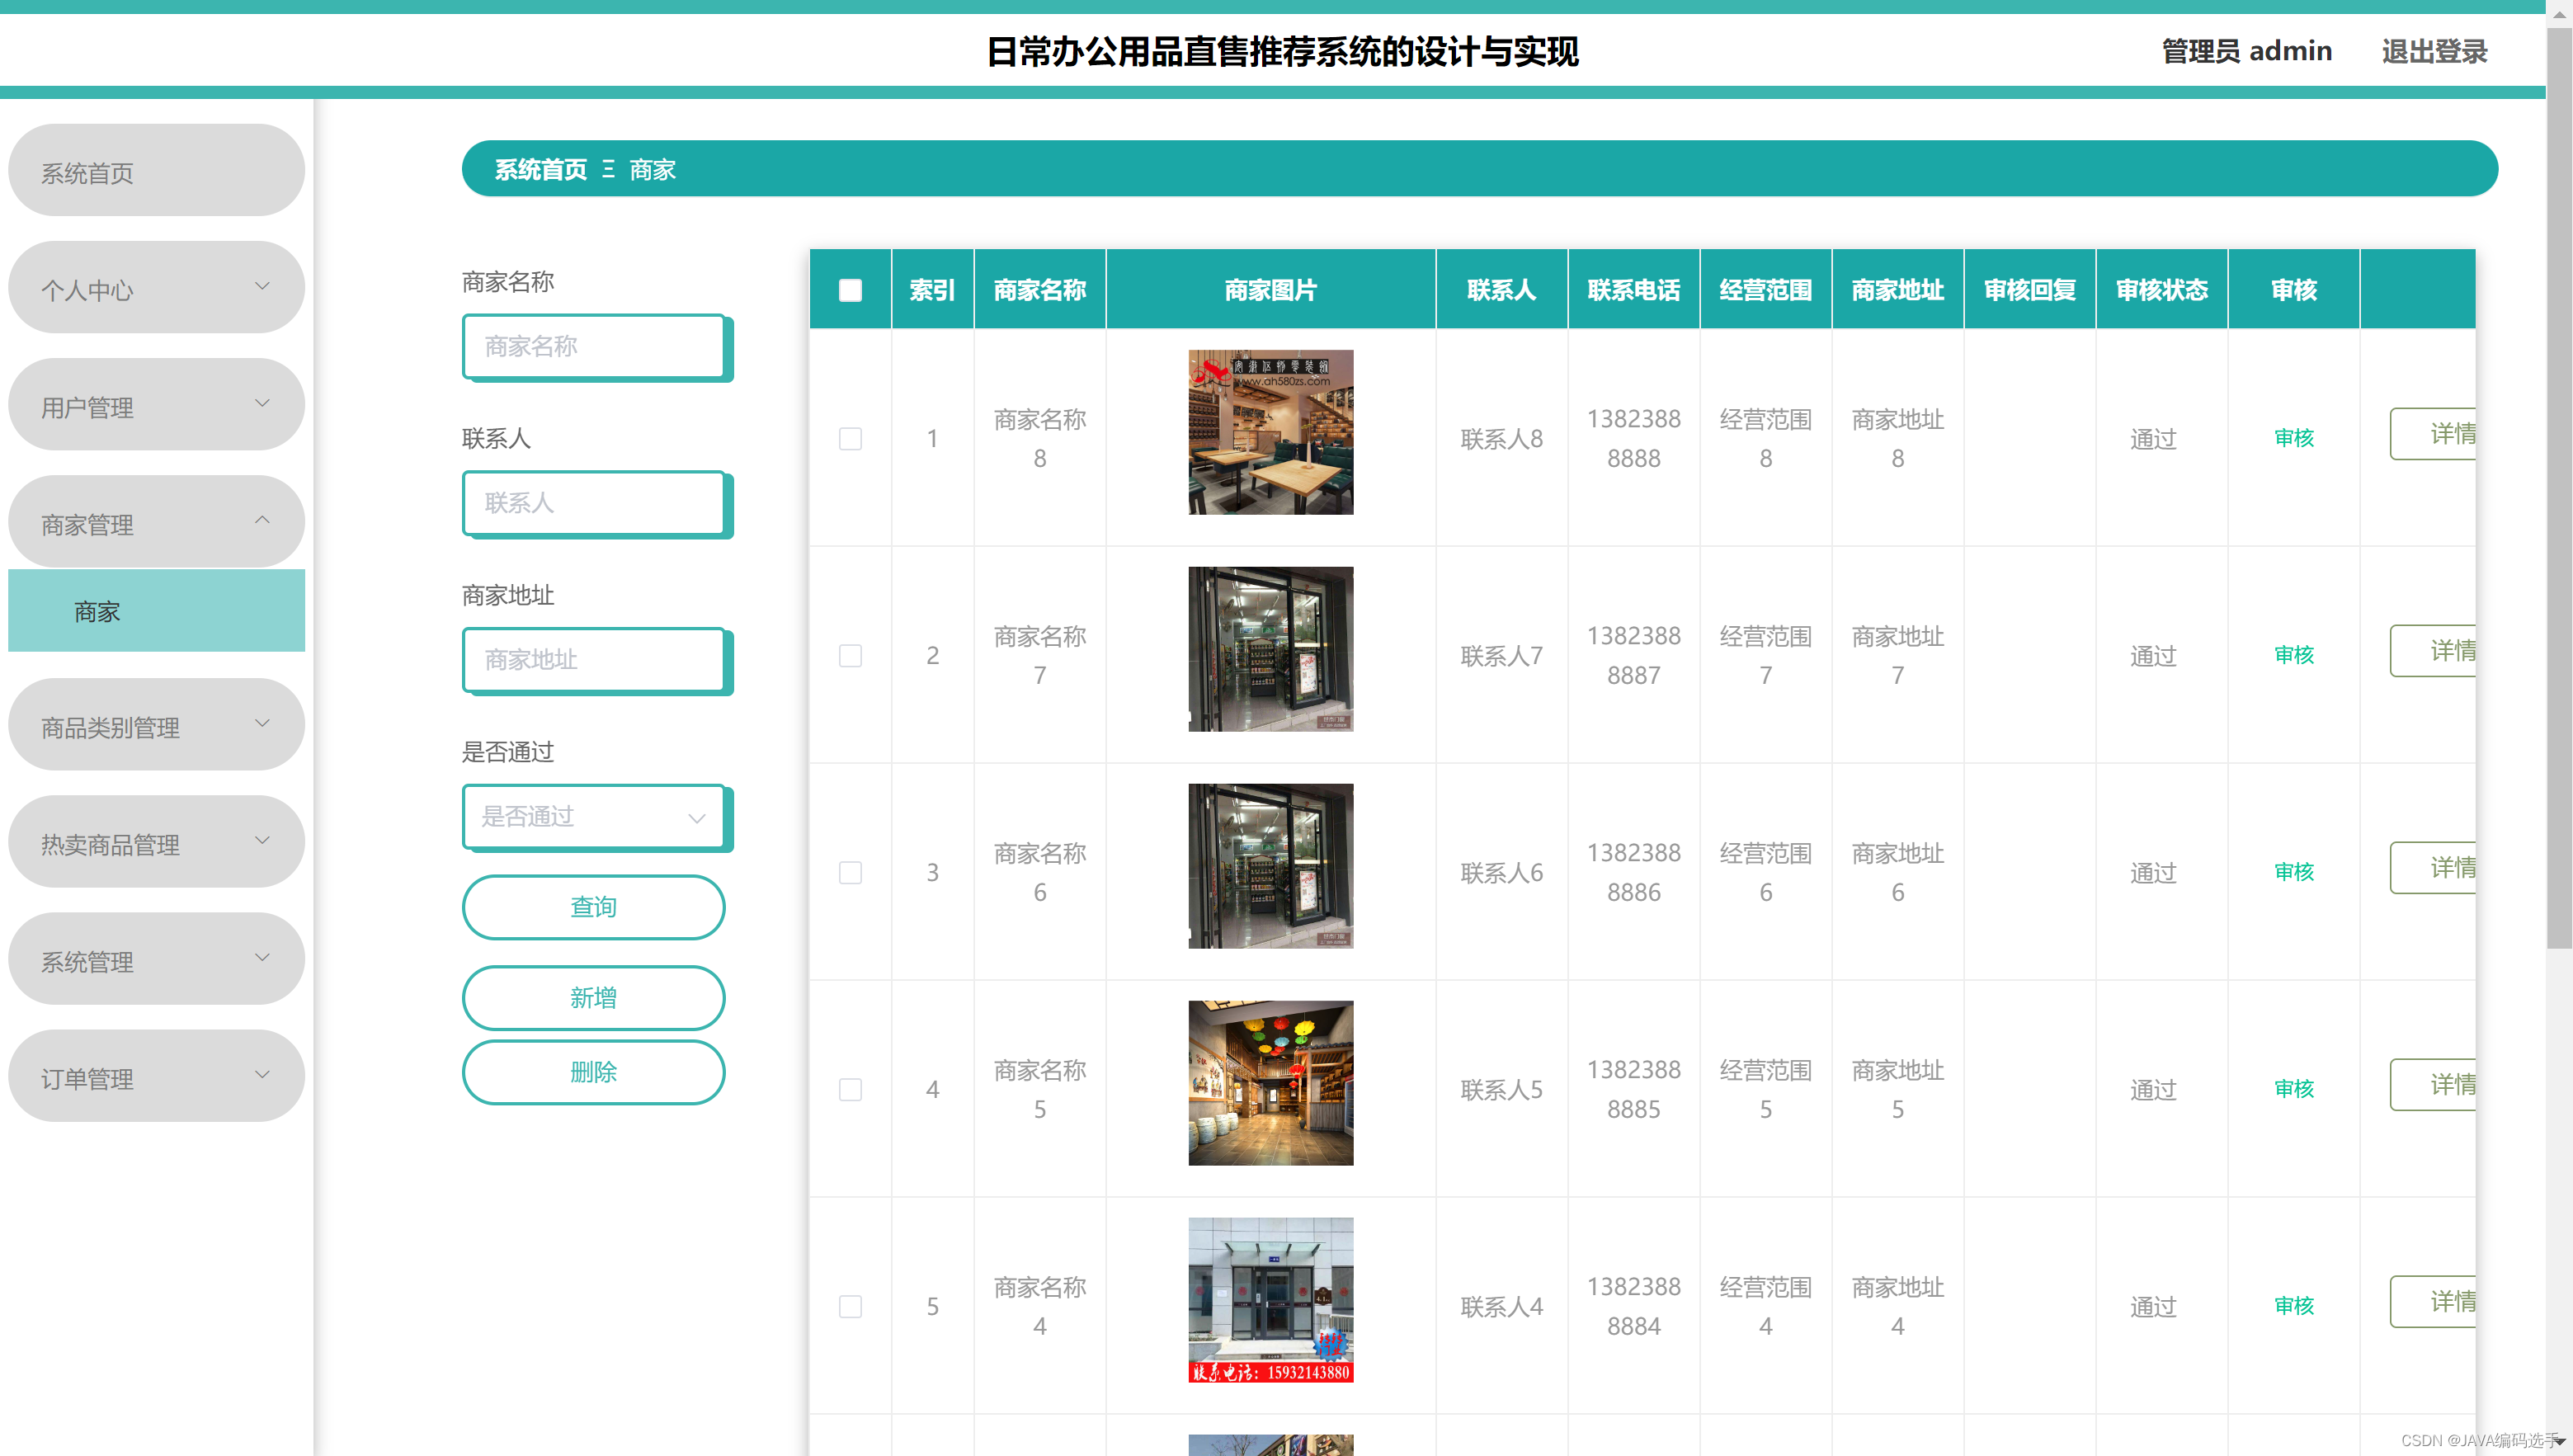The width and height of the screenshot is (2573, 1456).
Task: Expand the 个人中心 sidebar chevron
Action: 262,287
